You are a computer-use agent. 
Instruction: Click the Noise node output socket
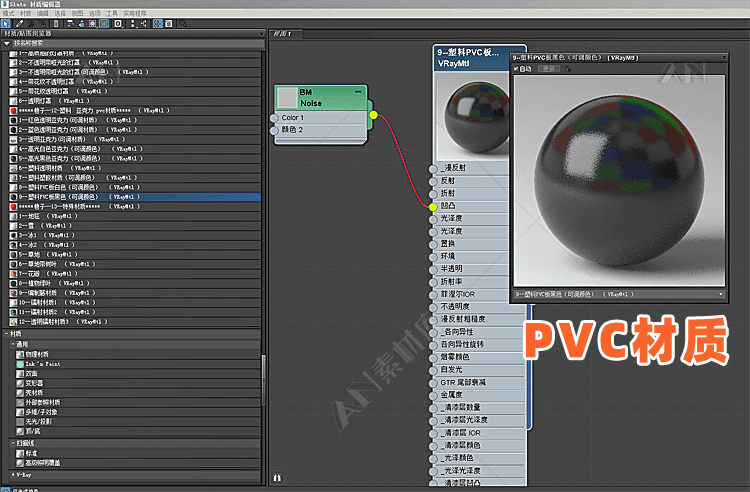pos(374,115)
